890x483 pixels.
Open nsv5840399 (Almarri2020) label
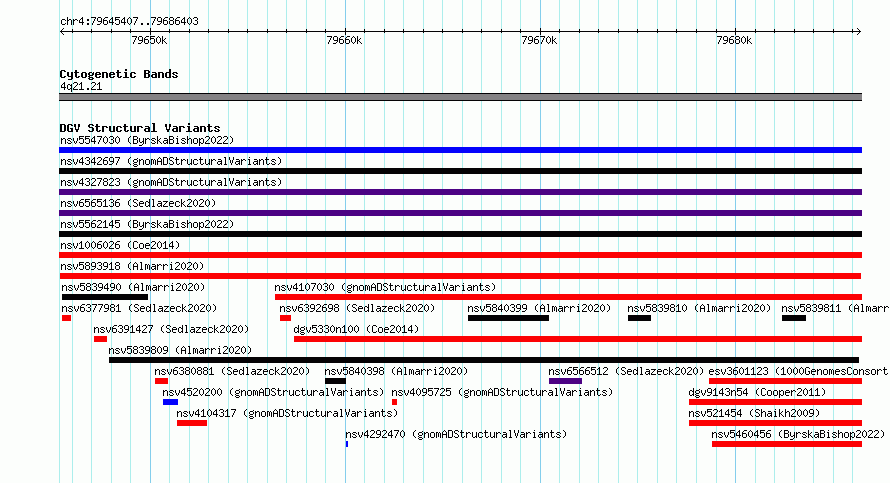[539, 308]
